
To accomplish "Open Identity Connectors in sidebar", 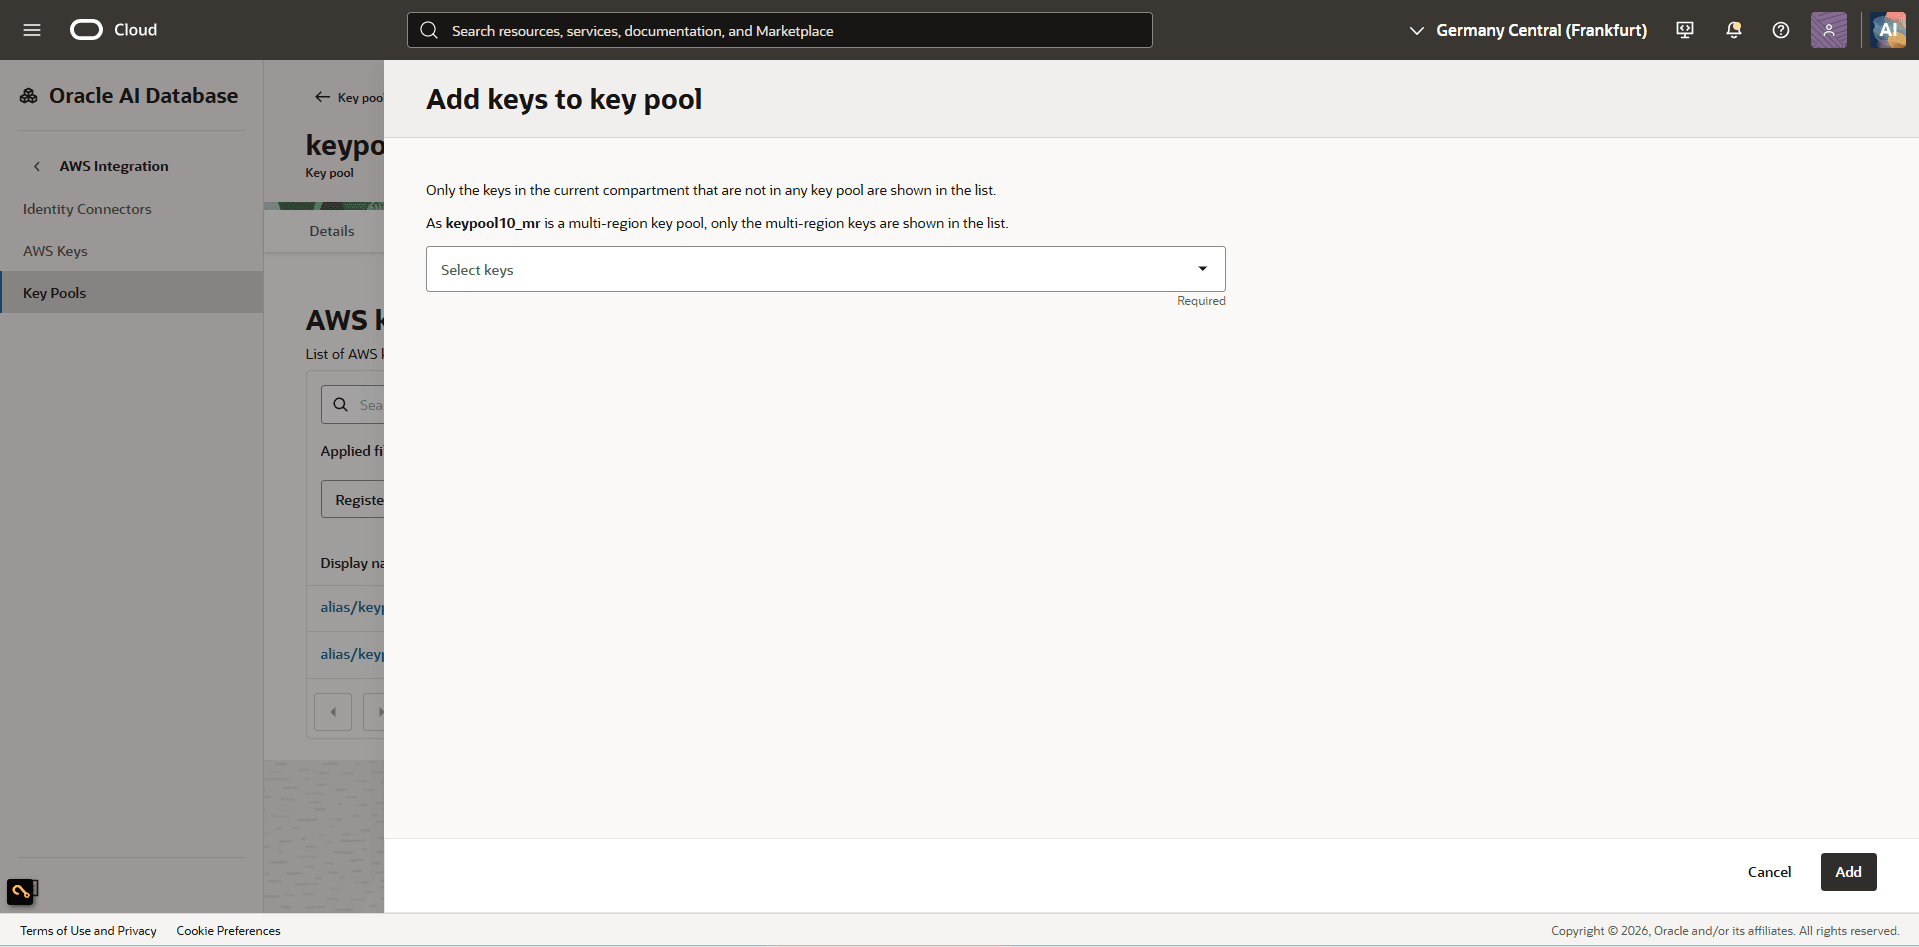I will point(87,209).
